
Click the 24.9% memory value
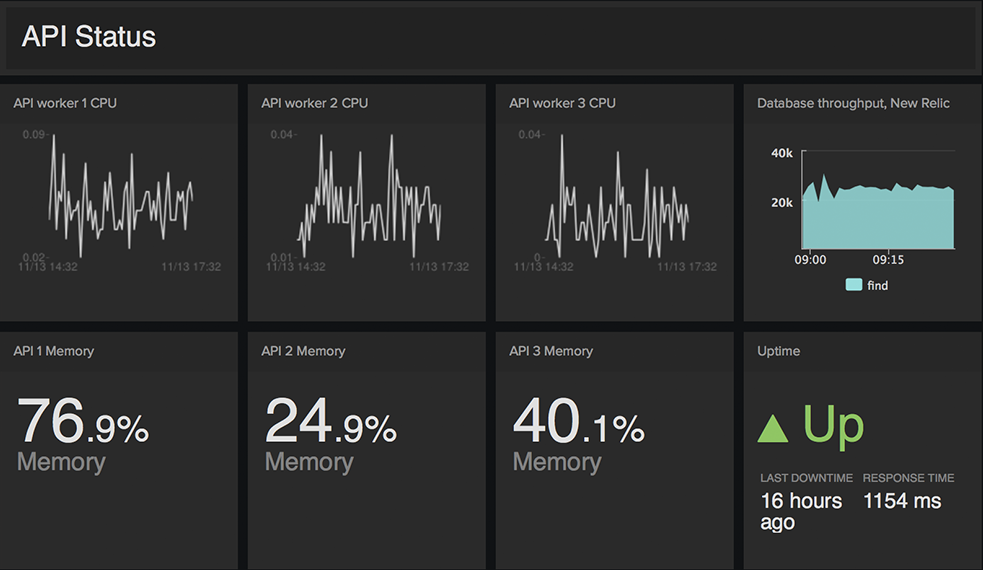tap(331, 422)
